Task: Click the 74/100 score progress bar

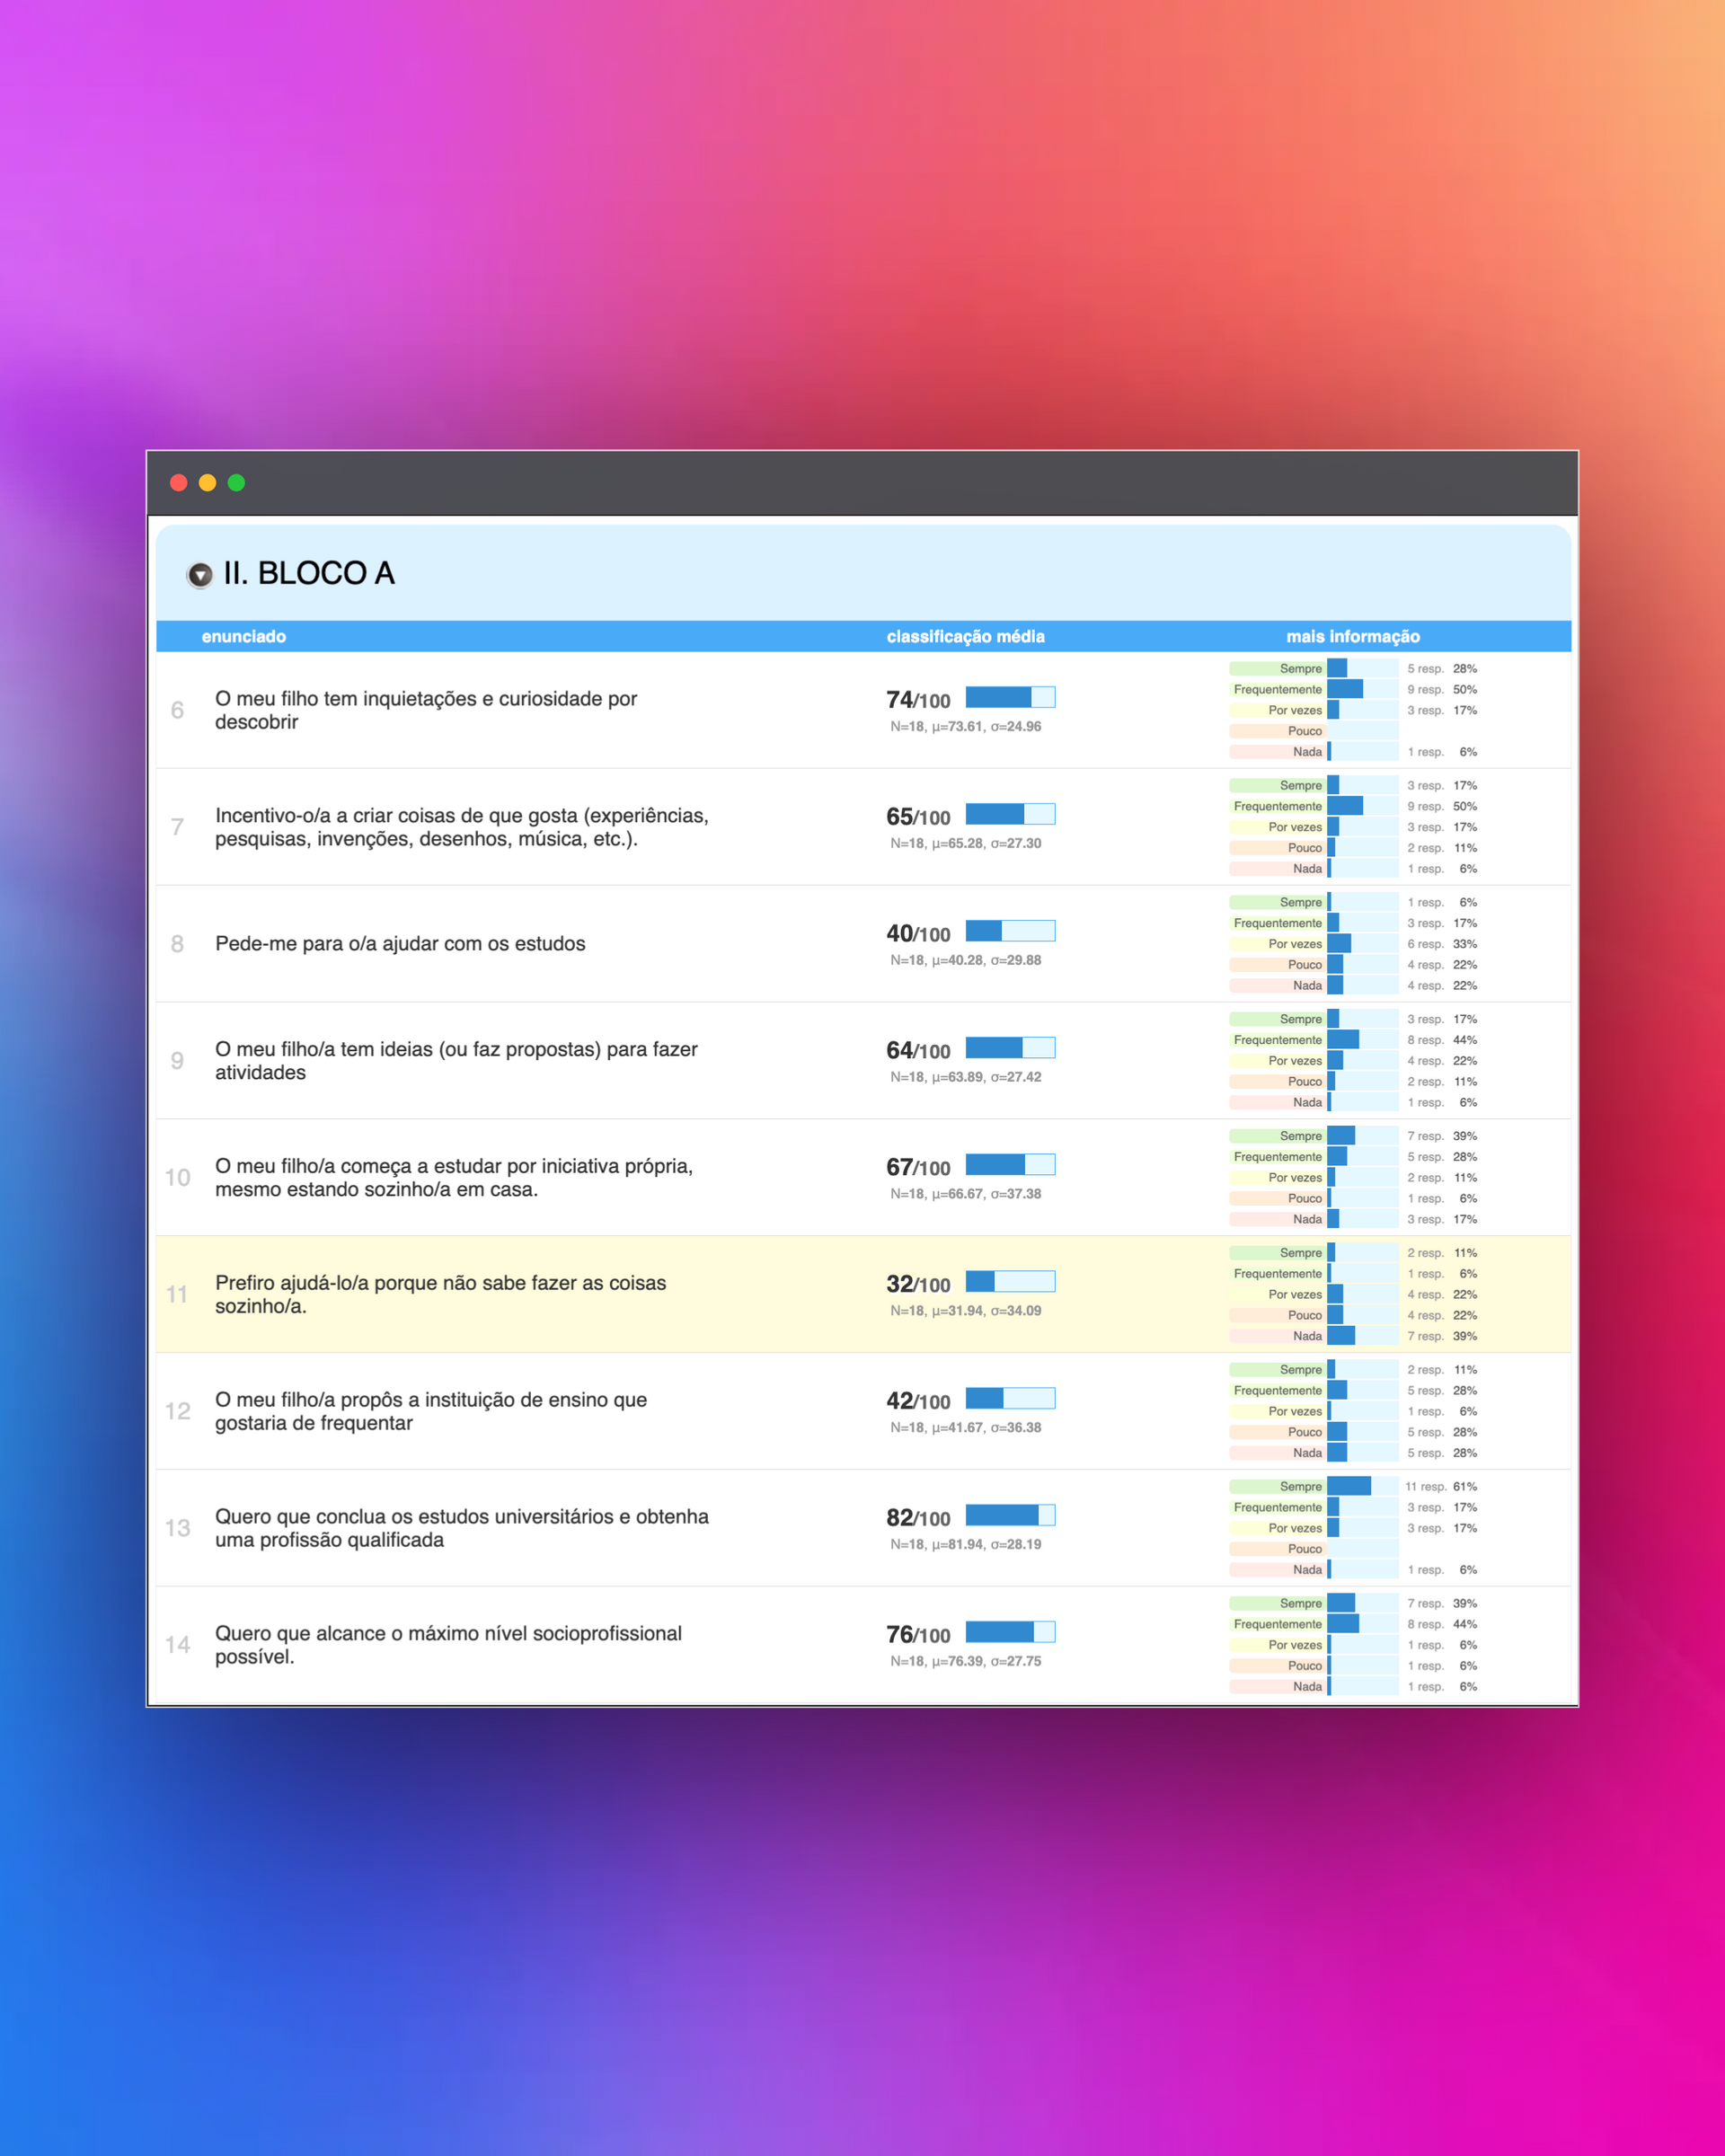Action: point(1010,697)
